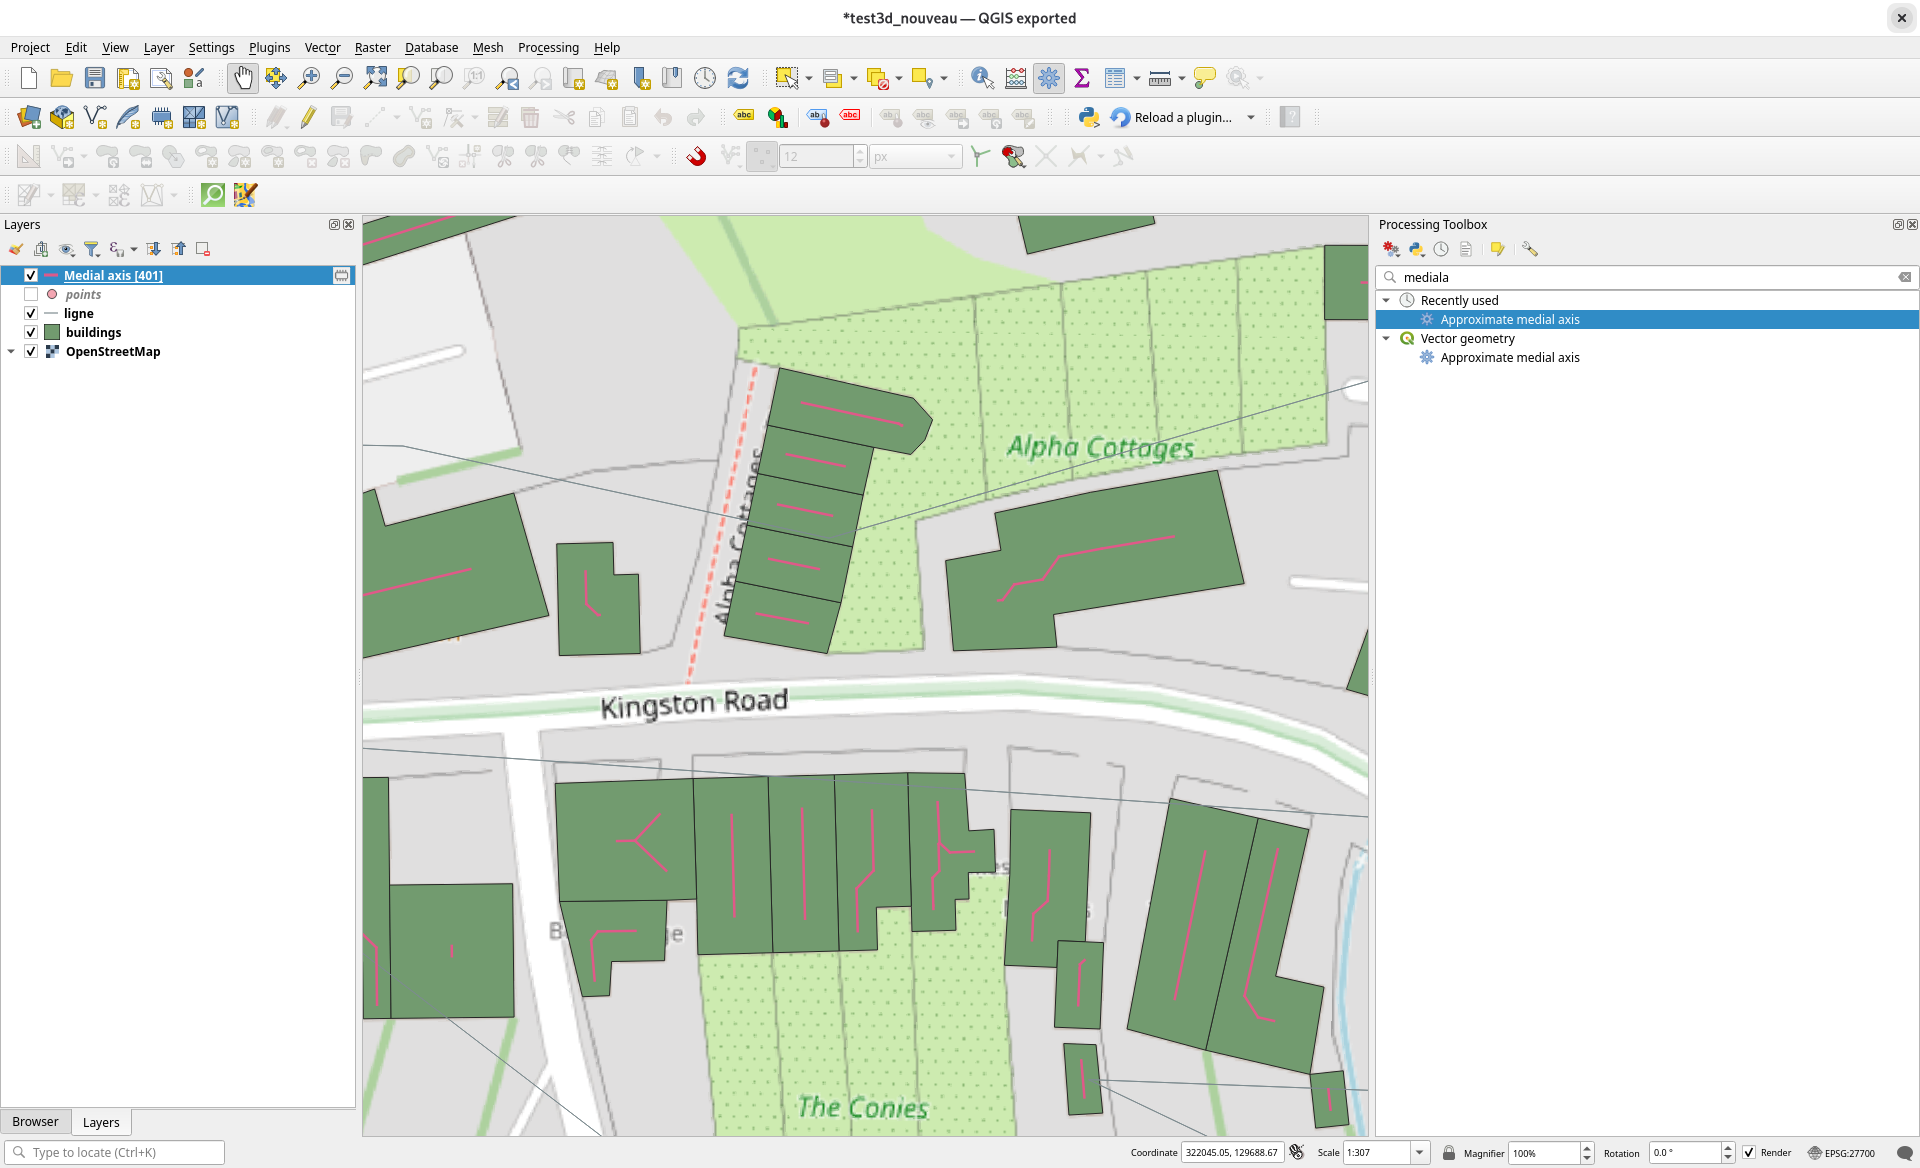Screen dimensions: 1920x1168
Task: Open the Processing menu
Action: [547, 47]
